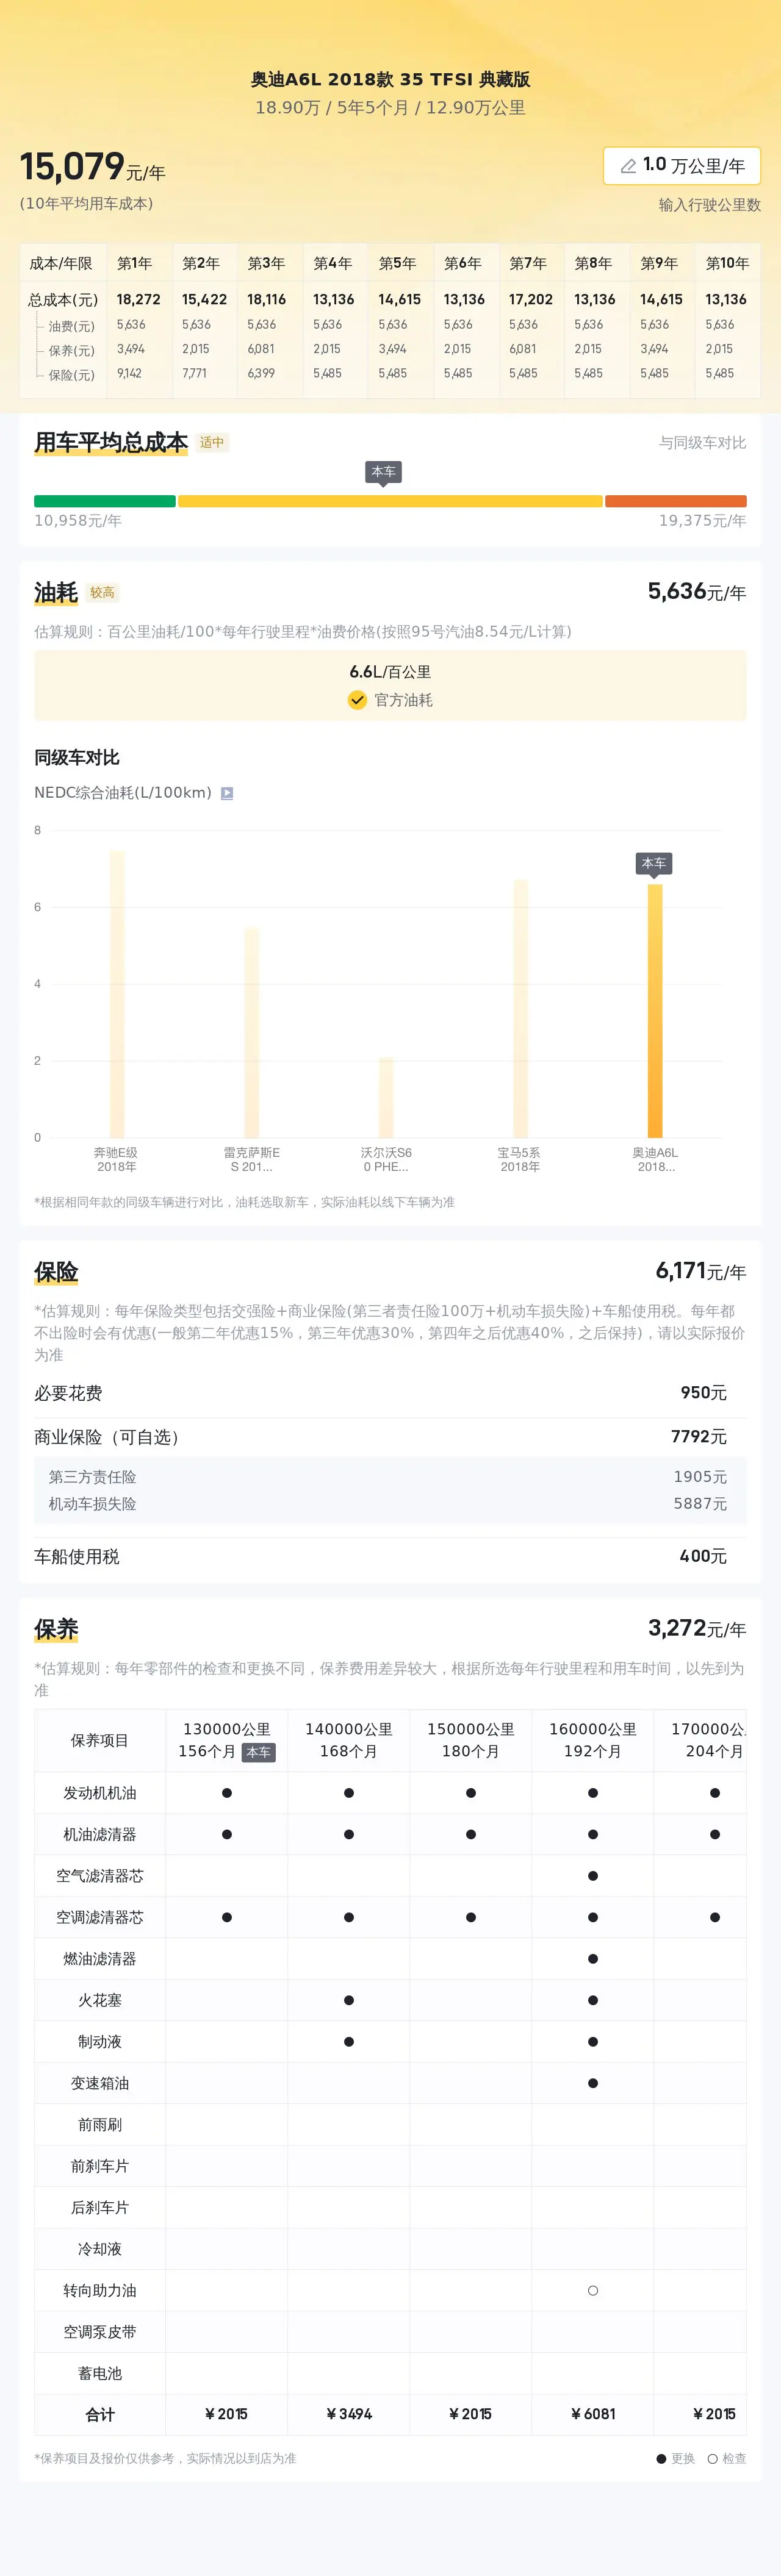Viewport: 781px width, 2576px height.
Task: Click the 9,142 insurance value
Action: pos(129,373)
